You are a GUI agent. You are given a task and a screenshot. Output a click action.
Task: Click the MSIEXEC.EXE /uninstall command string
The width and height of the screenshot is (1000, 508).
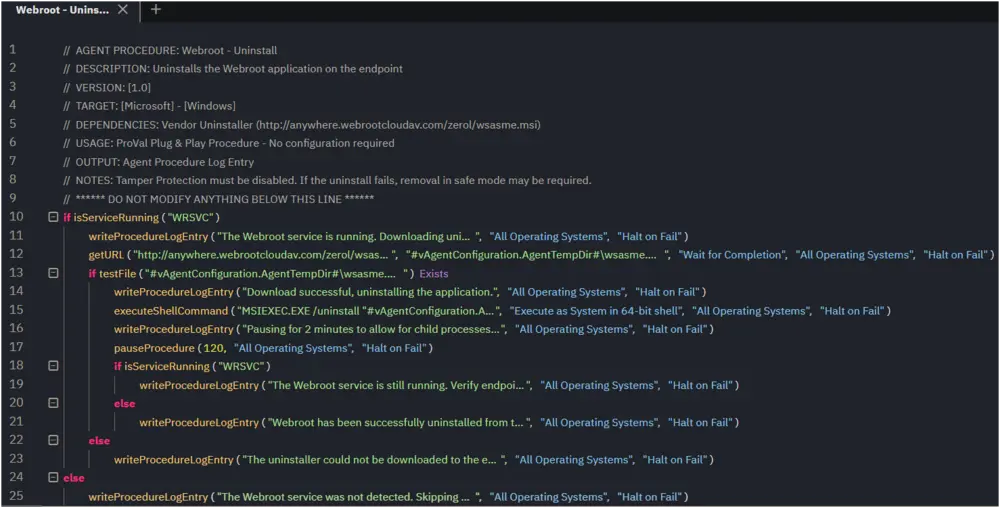click(x=369, y=311)
